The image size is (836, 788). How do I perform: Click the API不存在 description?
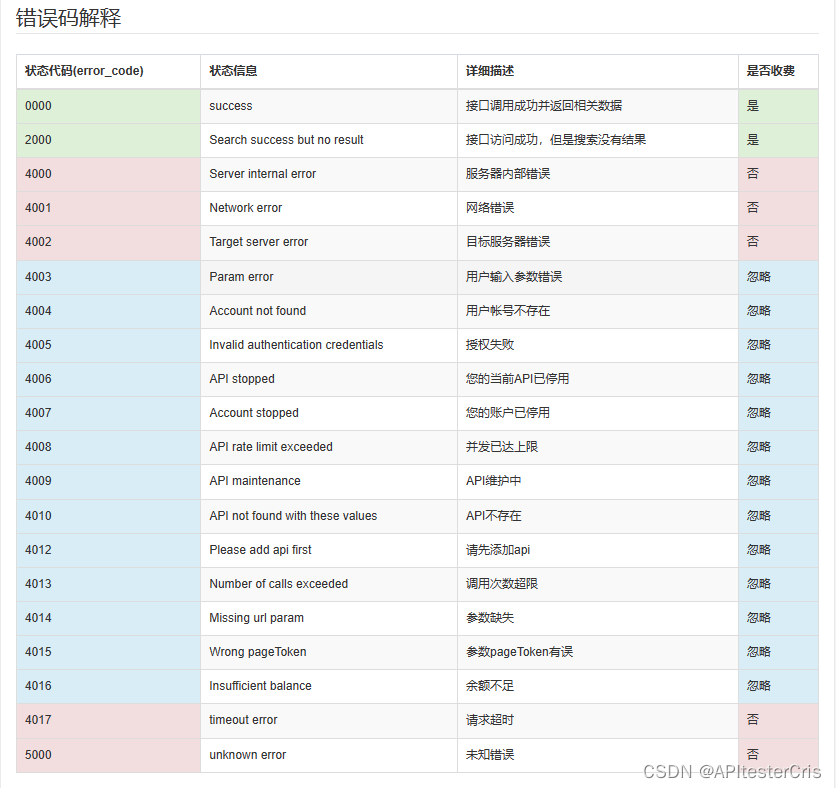click(493, 516)
